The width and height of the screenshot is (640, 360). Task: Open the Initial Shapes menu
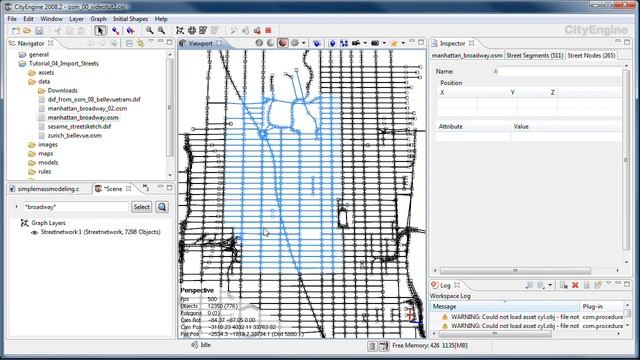tap(130, 19)
